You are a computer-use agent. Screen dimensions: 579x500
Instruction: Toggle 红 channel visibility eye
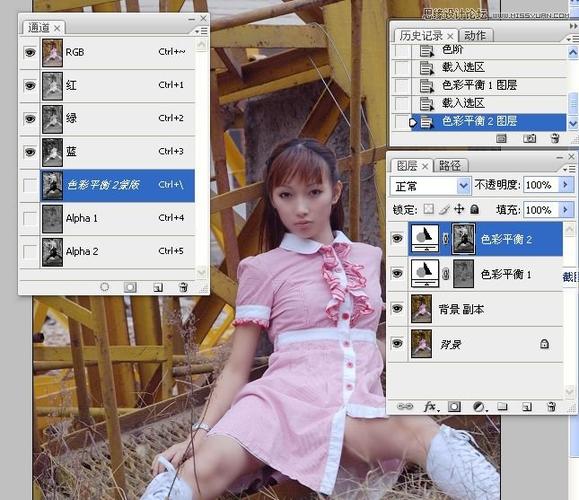click(30, 86)
